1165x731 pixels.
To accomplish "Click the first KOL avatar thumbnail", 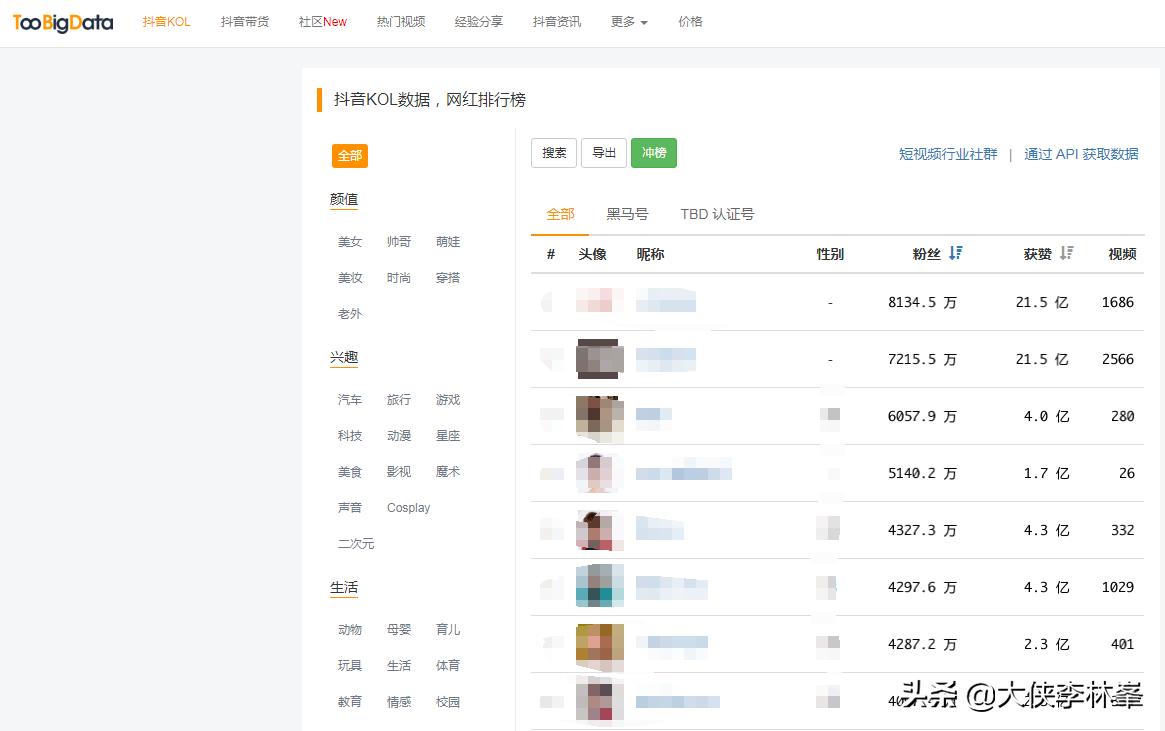I will (x=599, y=301).
